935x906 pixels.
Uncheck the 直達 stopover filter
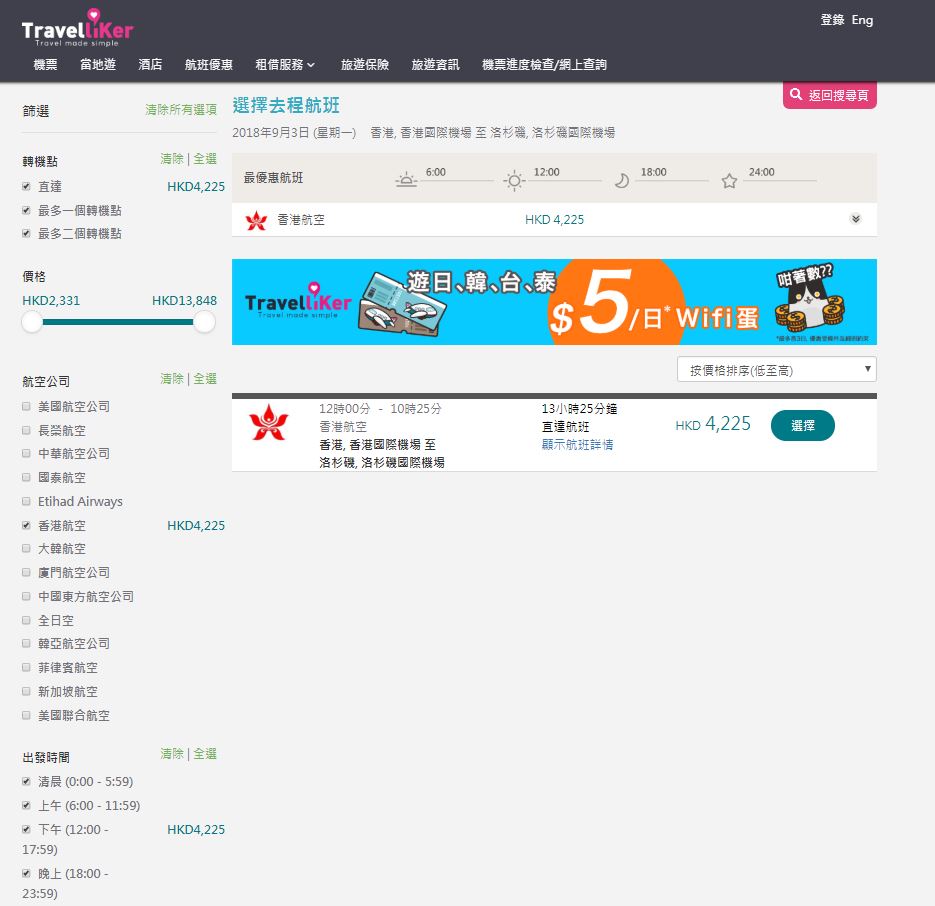click(x=26, y=187)
